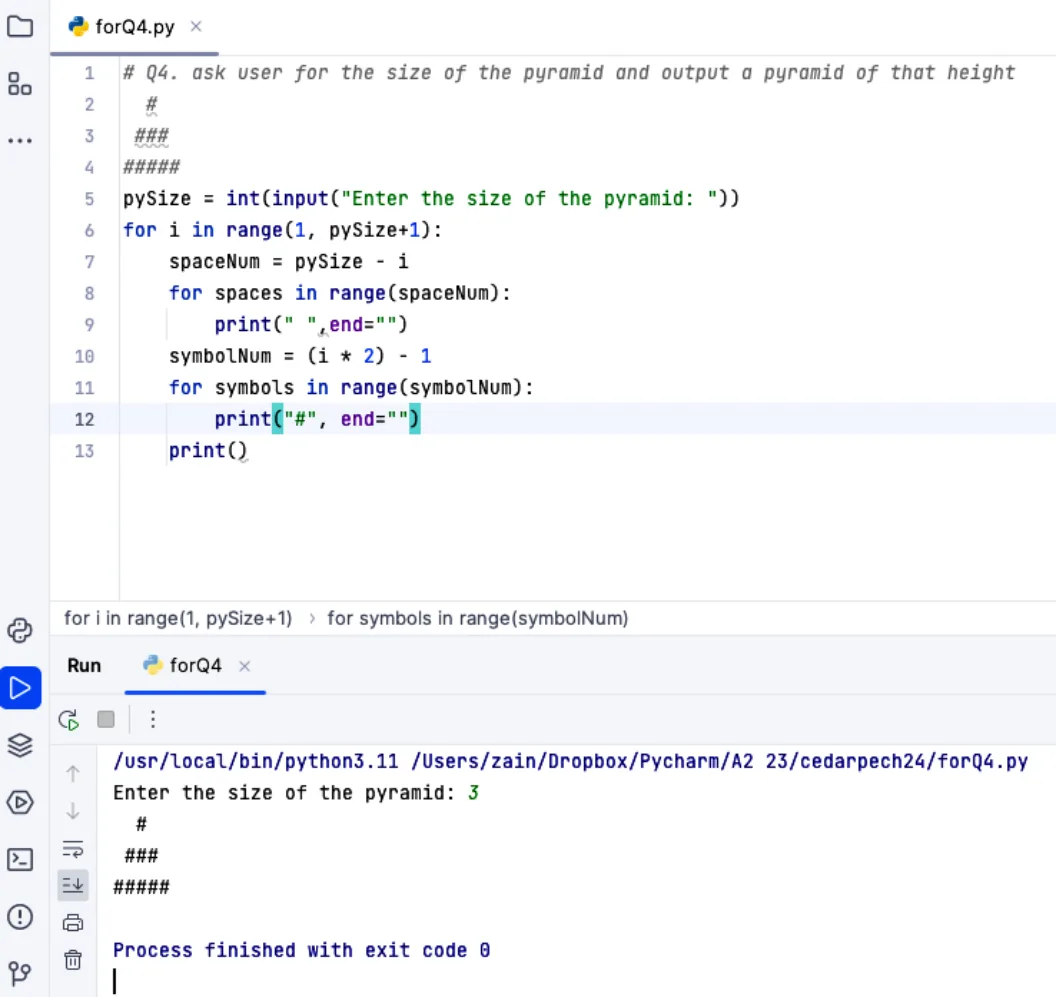Click 'for spaces in range(spaceNum):' line
Screen dimensions: 1056x997
339,293
